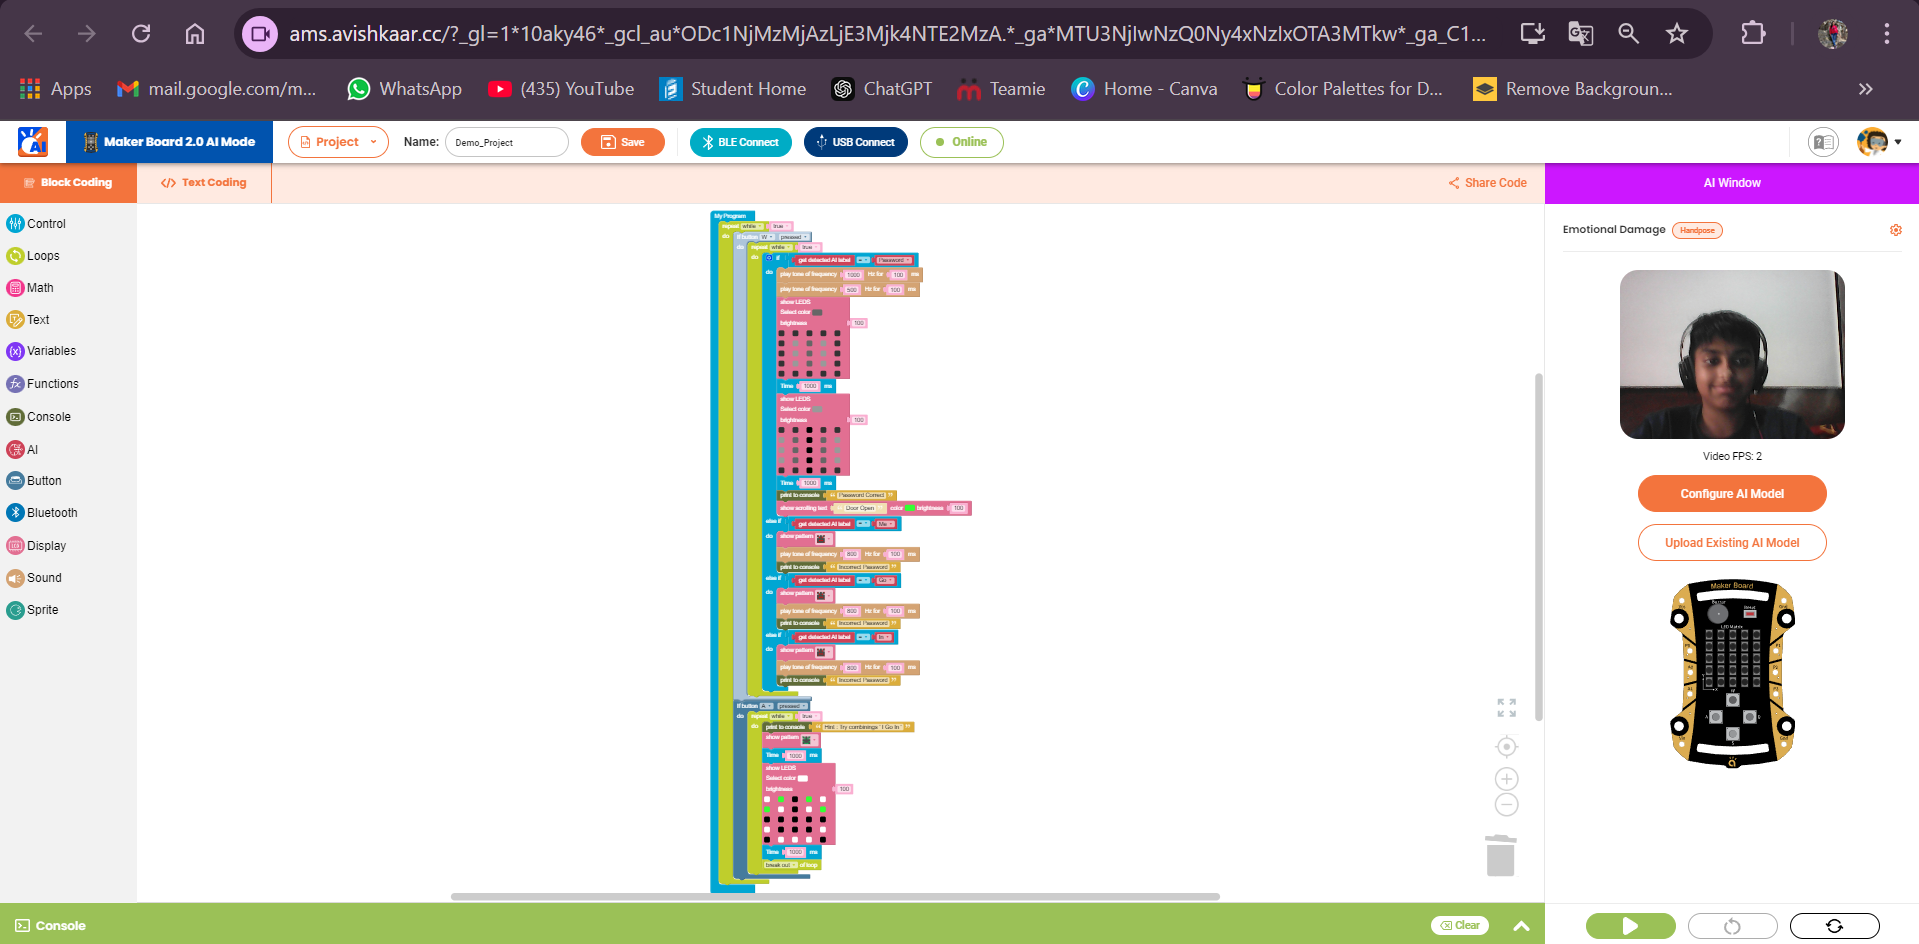
Task: Collapse the Console panel chevron
Action: tap(1521, 925)
